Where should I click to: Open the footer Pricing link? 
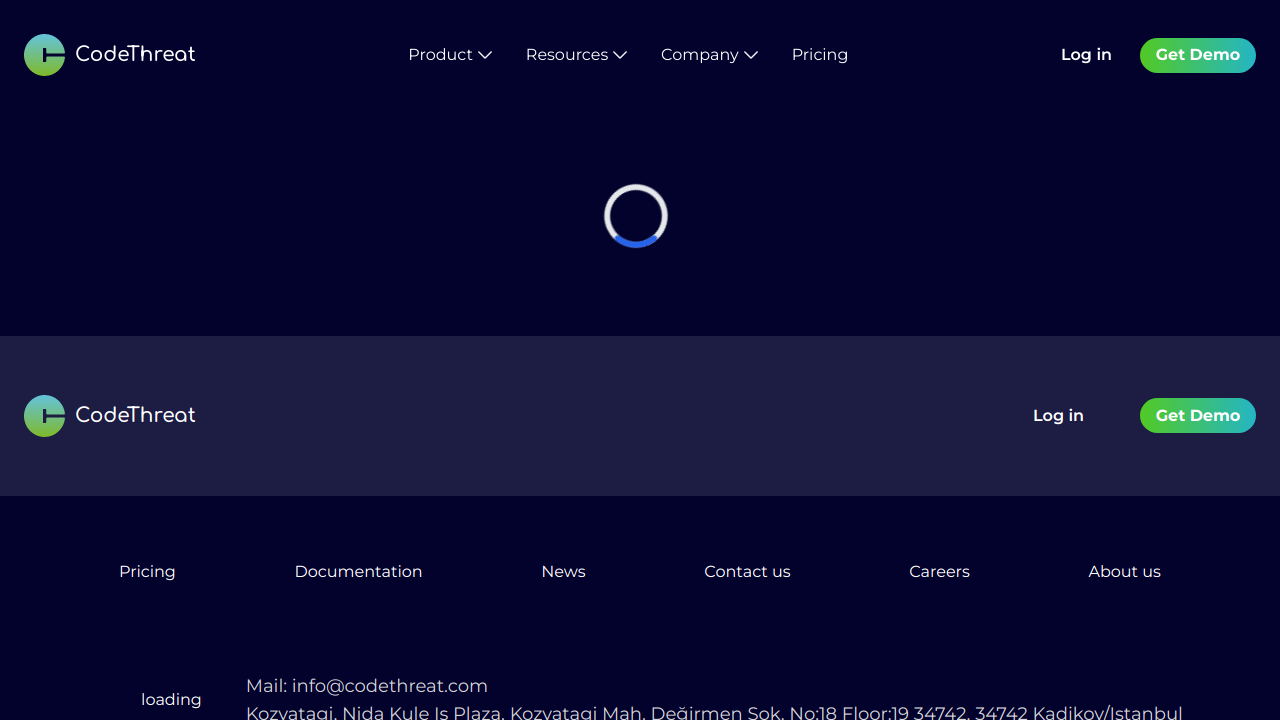point(147,572)
